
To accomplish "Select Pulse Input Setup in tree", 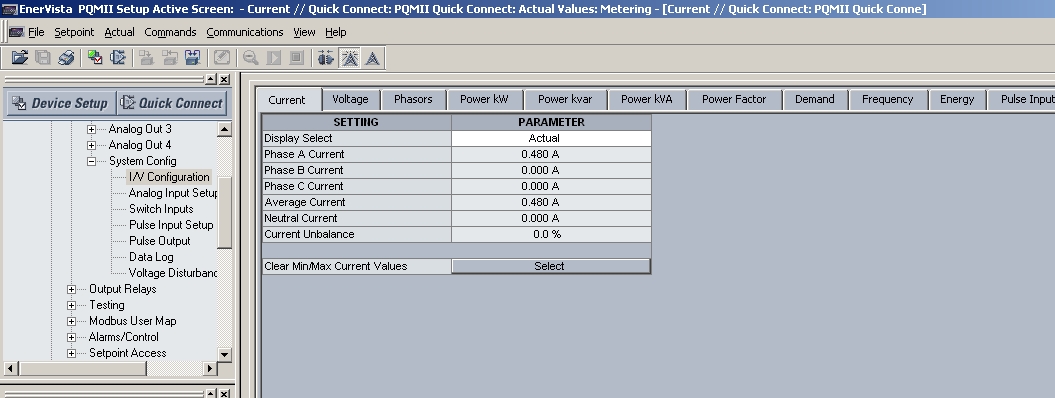I will pyautogui.click(x=171, y=225).
